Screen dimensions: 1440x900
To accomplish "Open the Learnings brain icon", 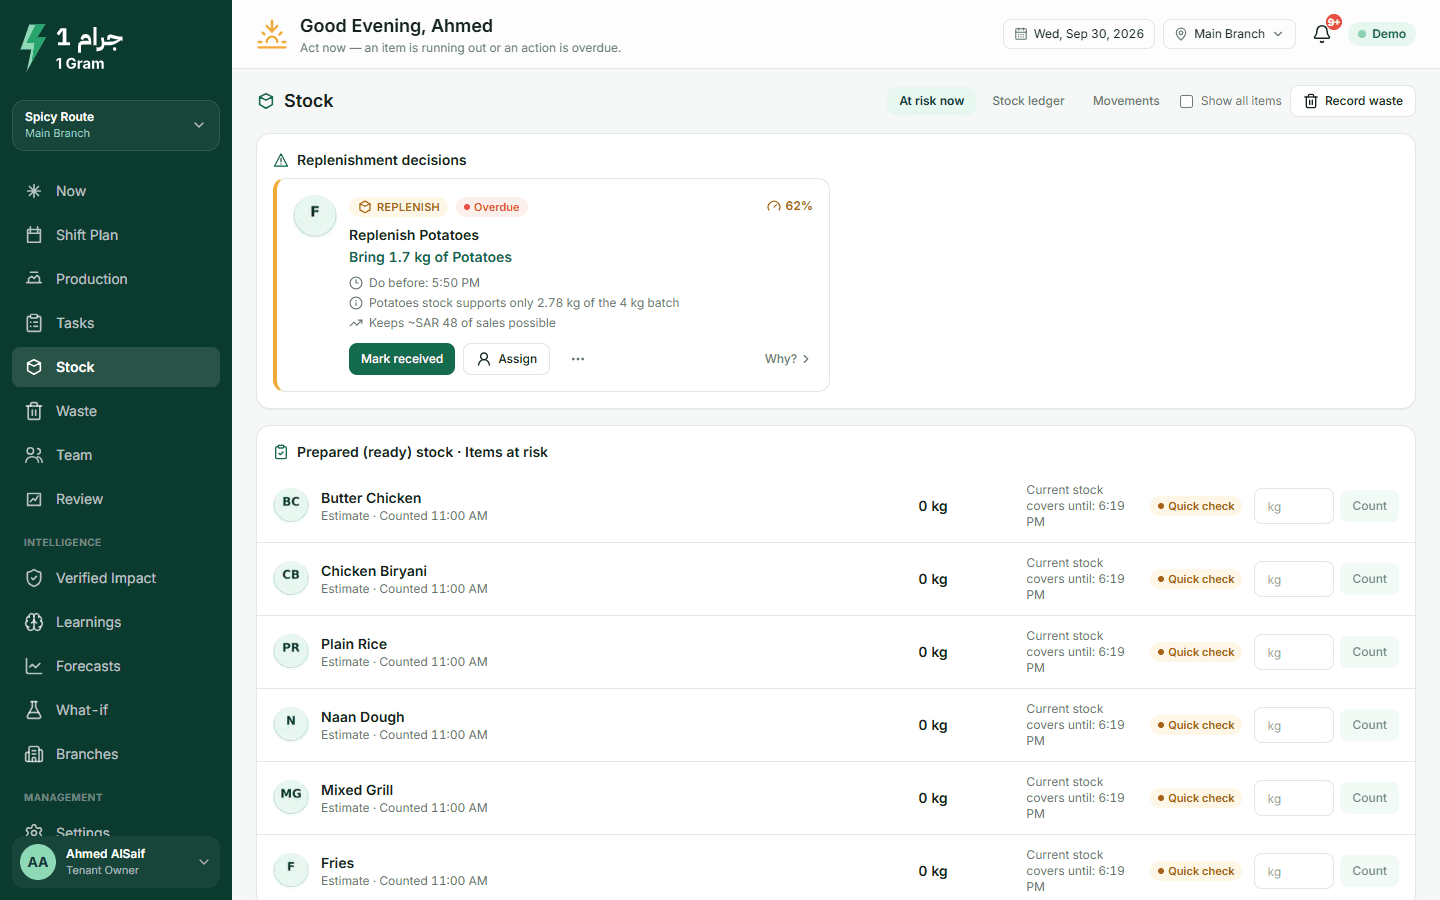I will (34, 622).
